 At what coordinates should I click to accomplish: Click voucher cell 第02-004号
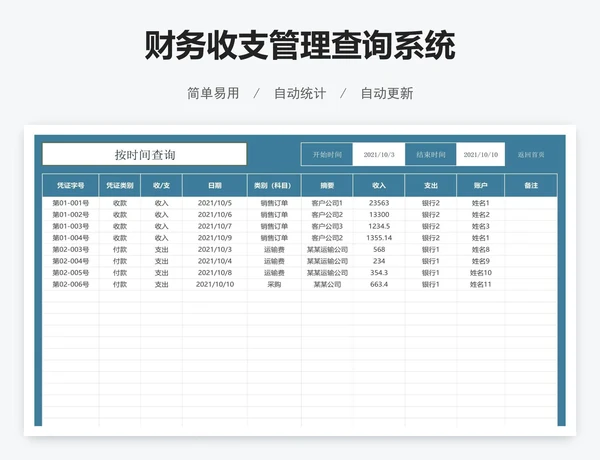[x=70, y=261]
